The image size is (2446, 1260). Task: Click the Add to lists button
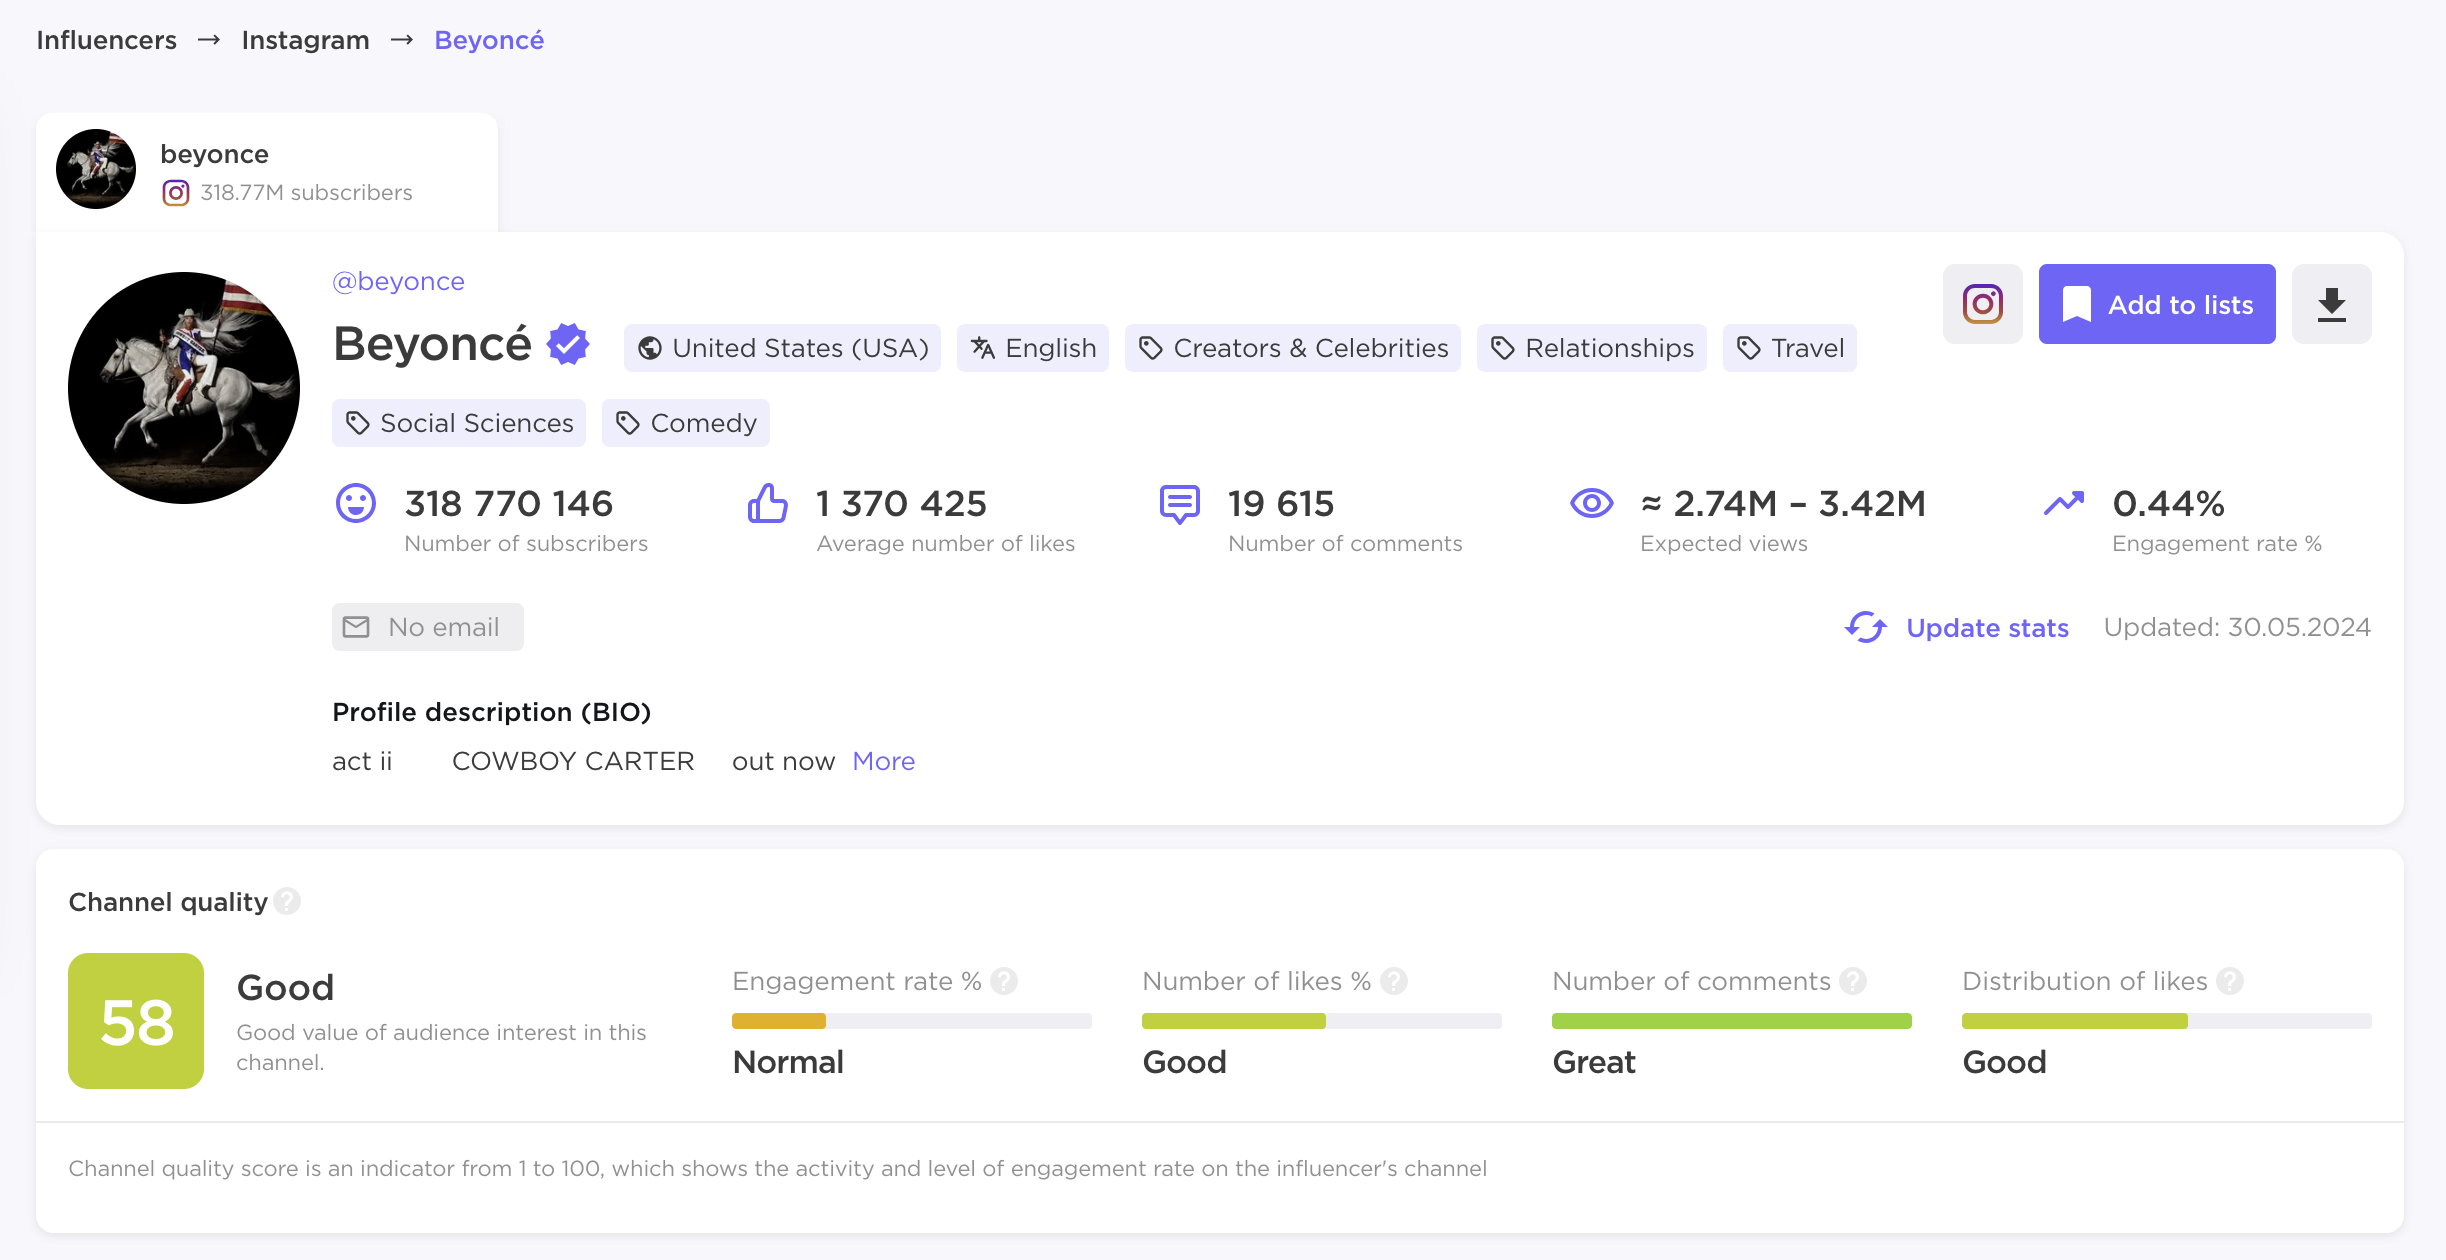click(x=2157, y=303)
